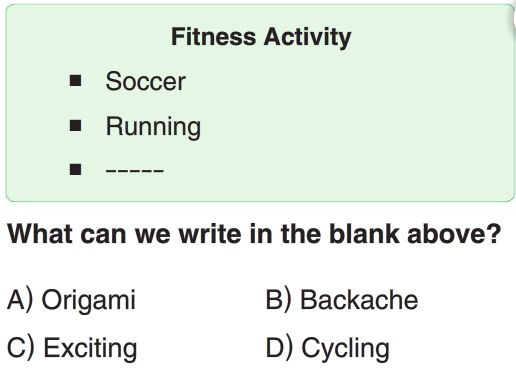Click the question text about the blank
This screenshot has height=376, width=516.
254,234
